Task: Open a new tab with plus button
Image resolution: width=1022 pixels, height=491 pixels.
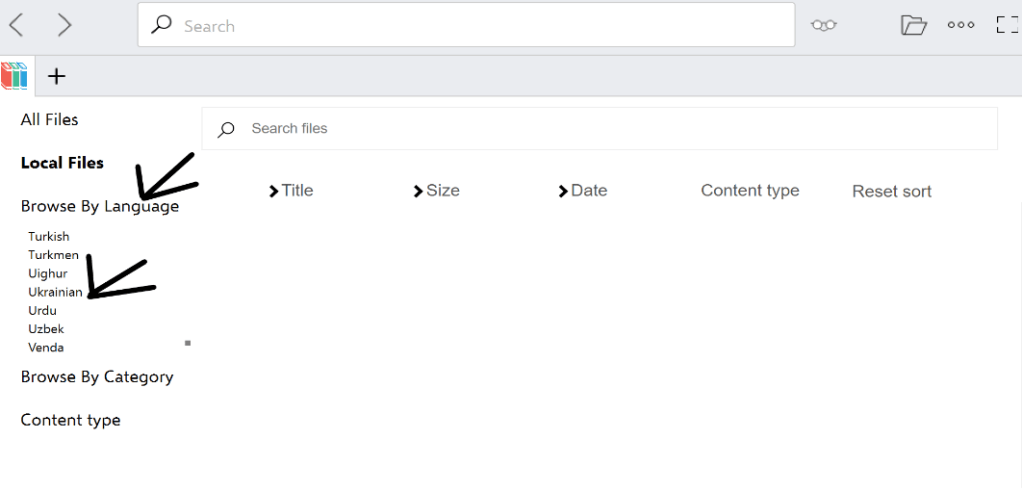Action: coord(57,76)
